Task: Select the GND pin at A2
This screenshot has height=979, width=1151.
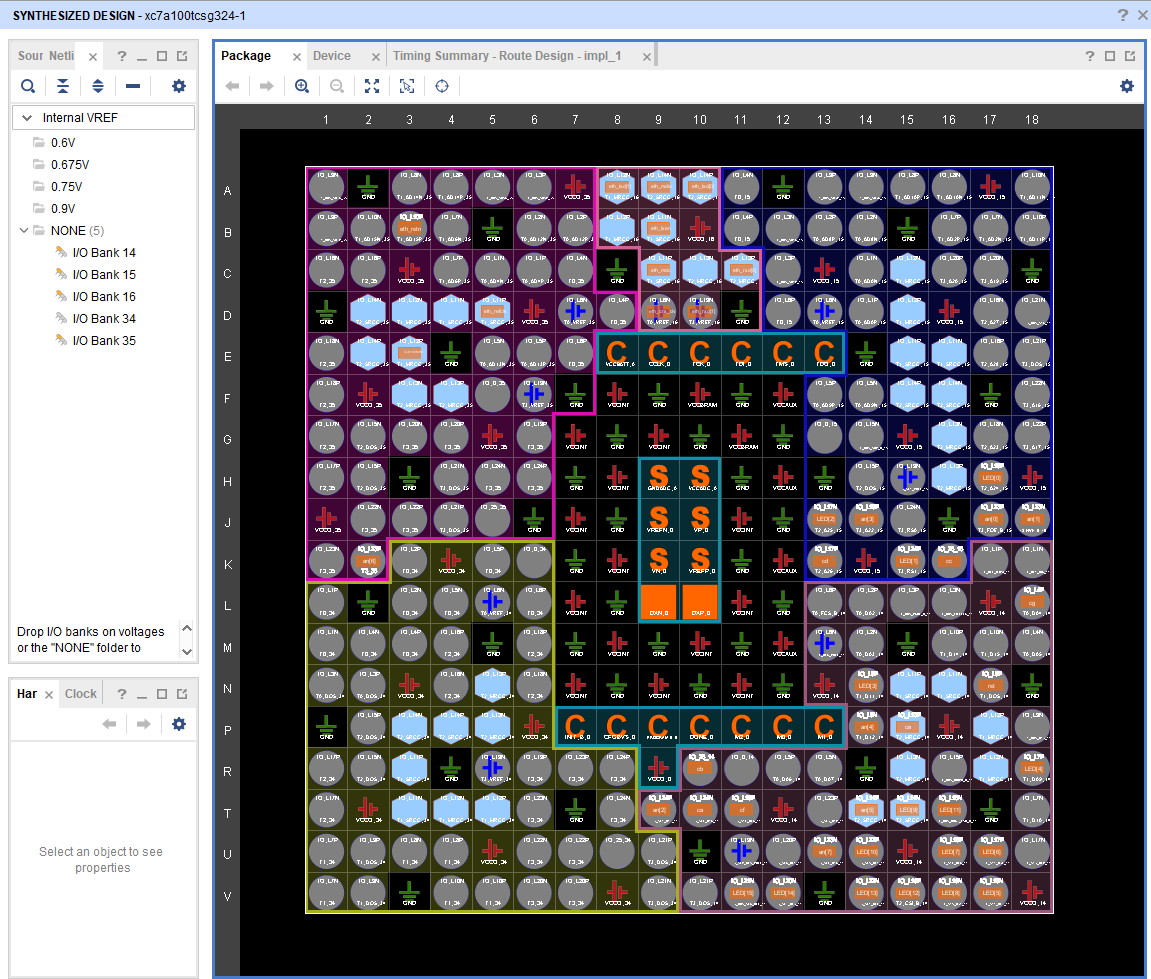Action: 368,187
